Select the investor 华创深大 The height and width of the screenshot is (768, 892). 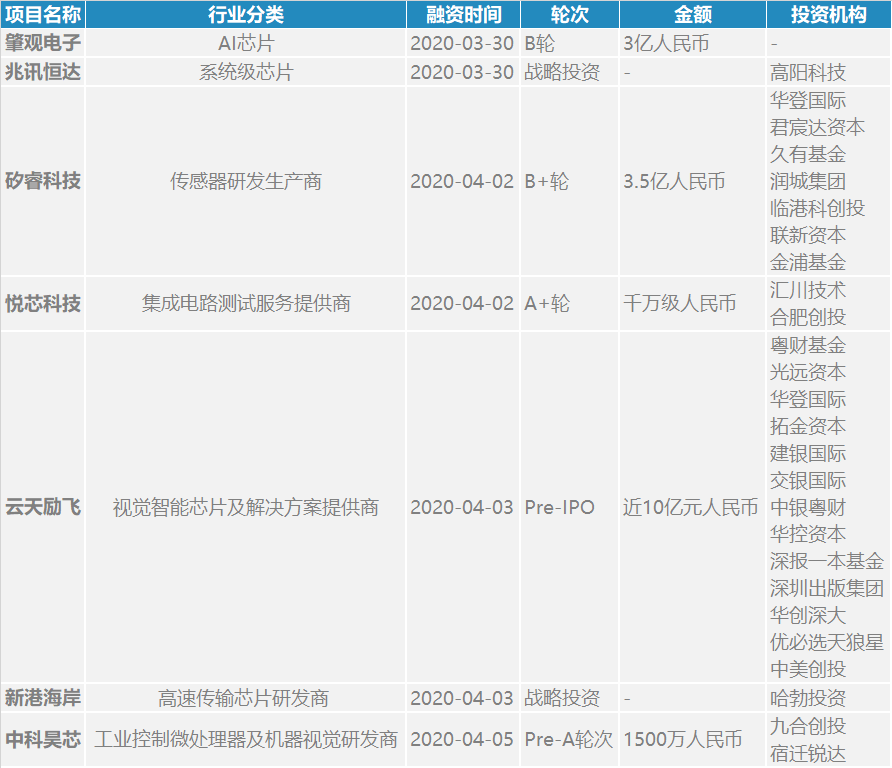pos(808,615)
